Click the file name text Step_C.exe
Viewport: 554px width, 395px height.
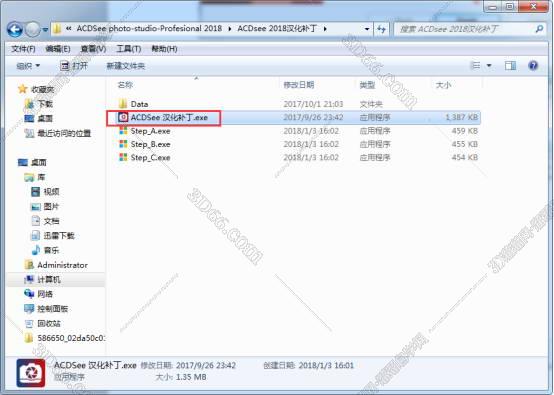click(x=151, y=158)
